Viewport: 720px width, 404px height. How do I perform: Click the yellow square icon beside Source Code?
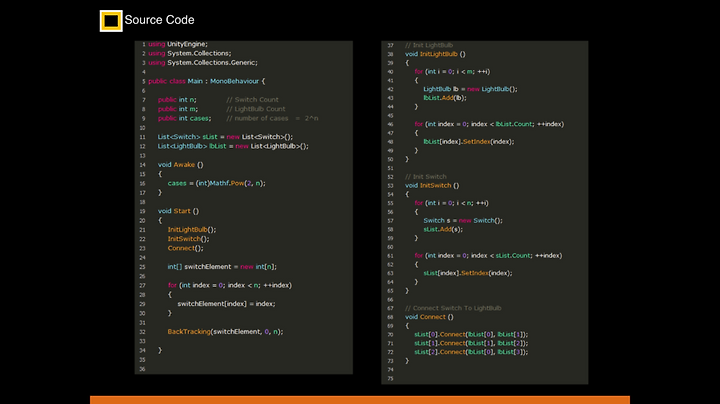point(111,21)
